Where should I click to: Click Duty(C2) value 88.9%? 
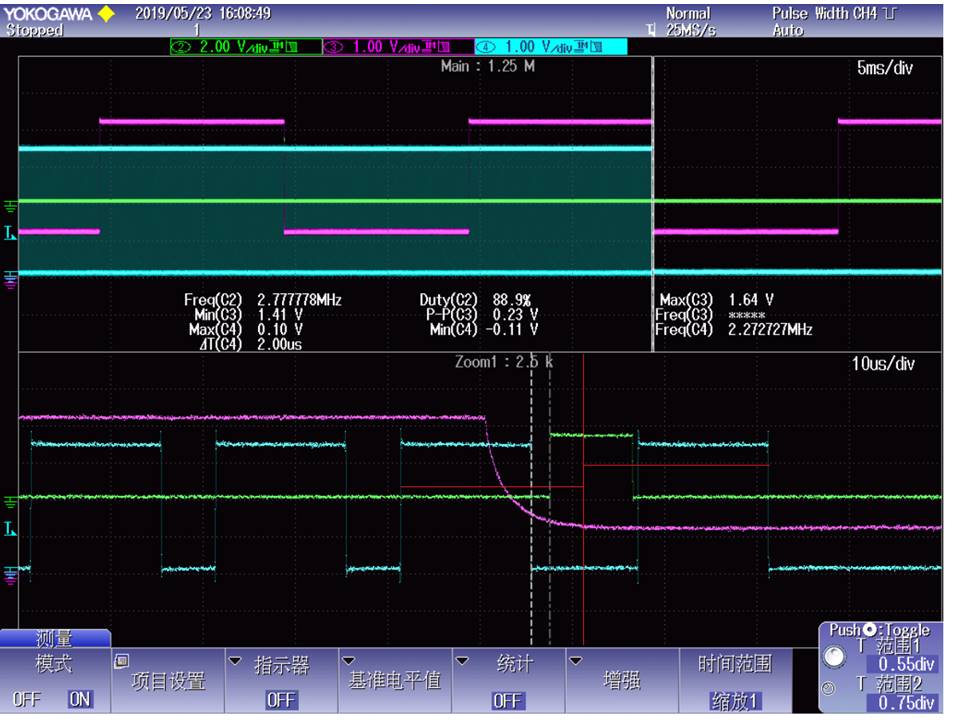512,300
